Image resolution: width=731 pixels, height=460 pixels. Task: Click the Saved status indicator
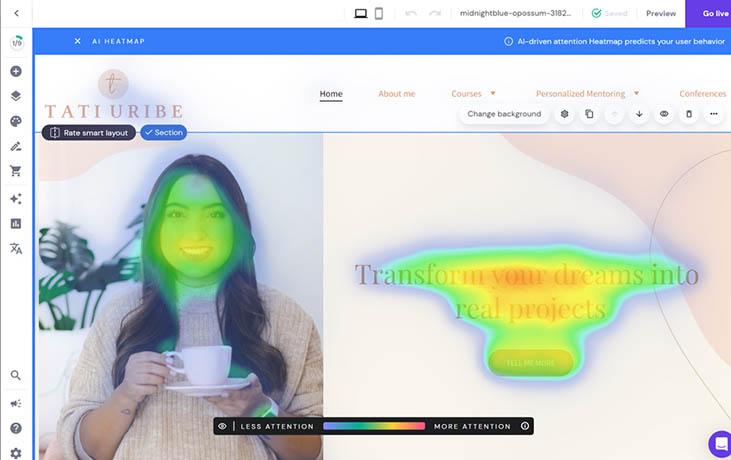click(x=609, y=14)
